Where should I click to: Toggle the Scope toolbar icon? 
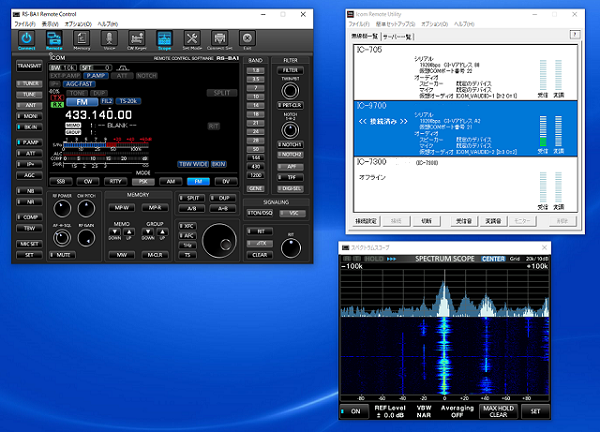click(165, 39)
